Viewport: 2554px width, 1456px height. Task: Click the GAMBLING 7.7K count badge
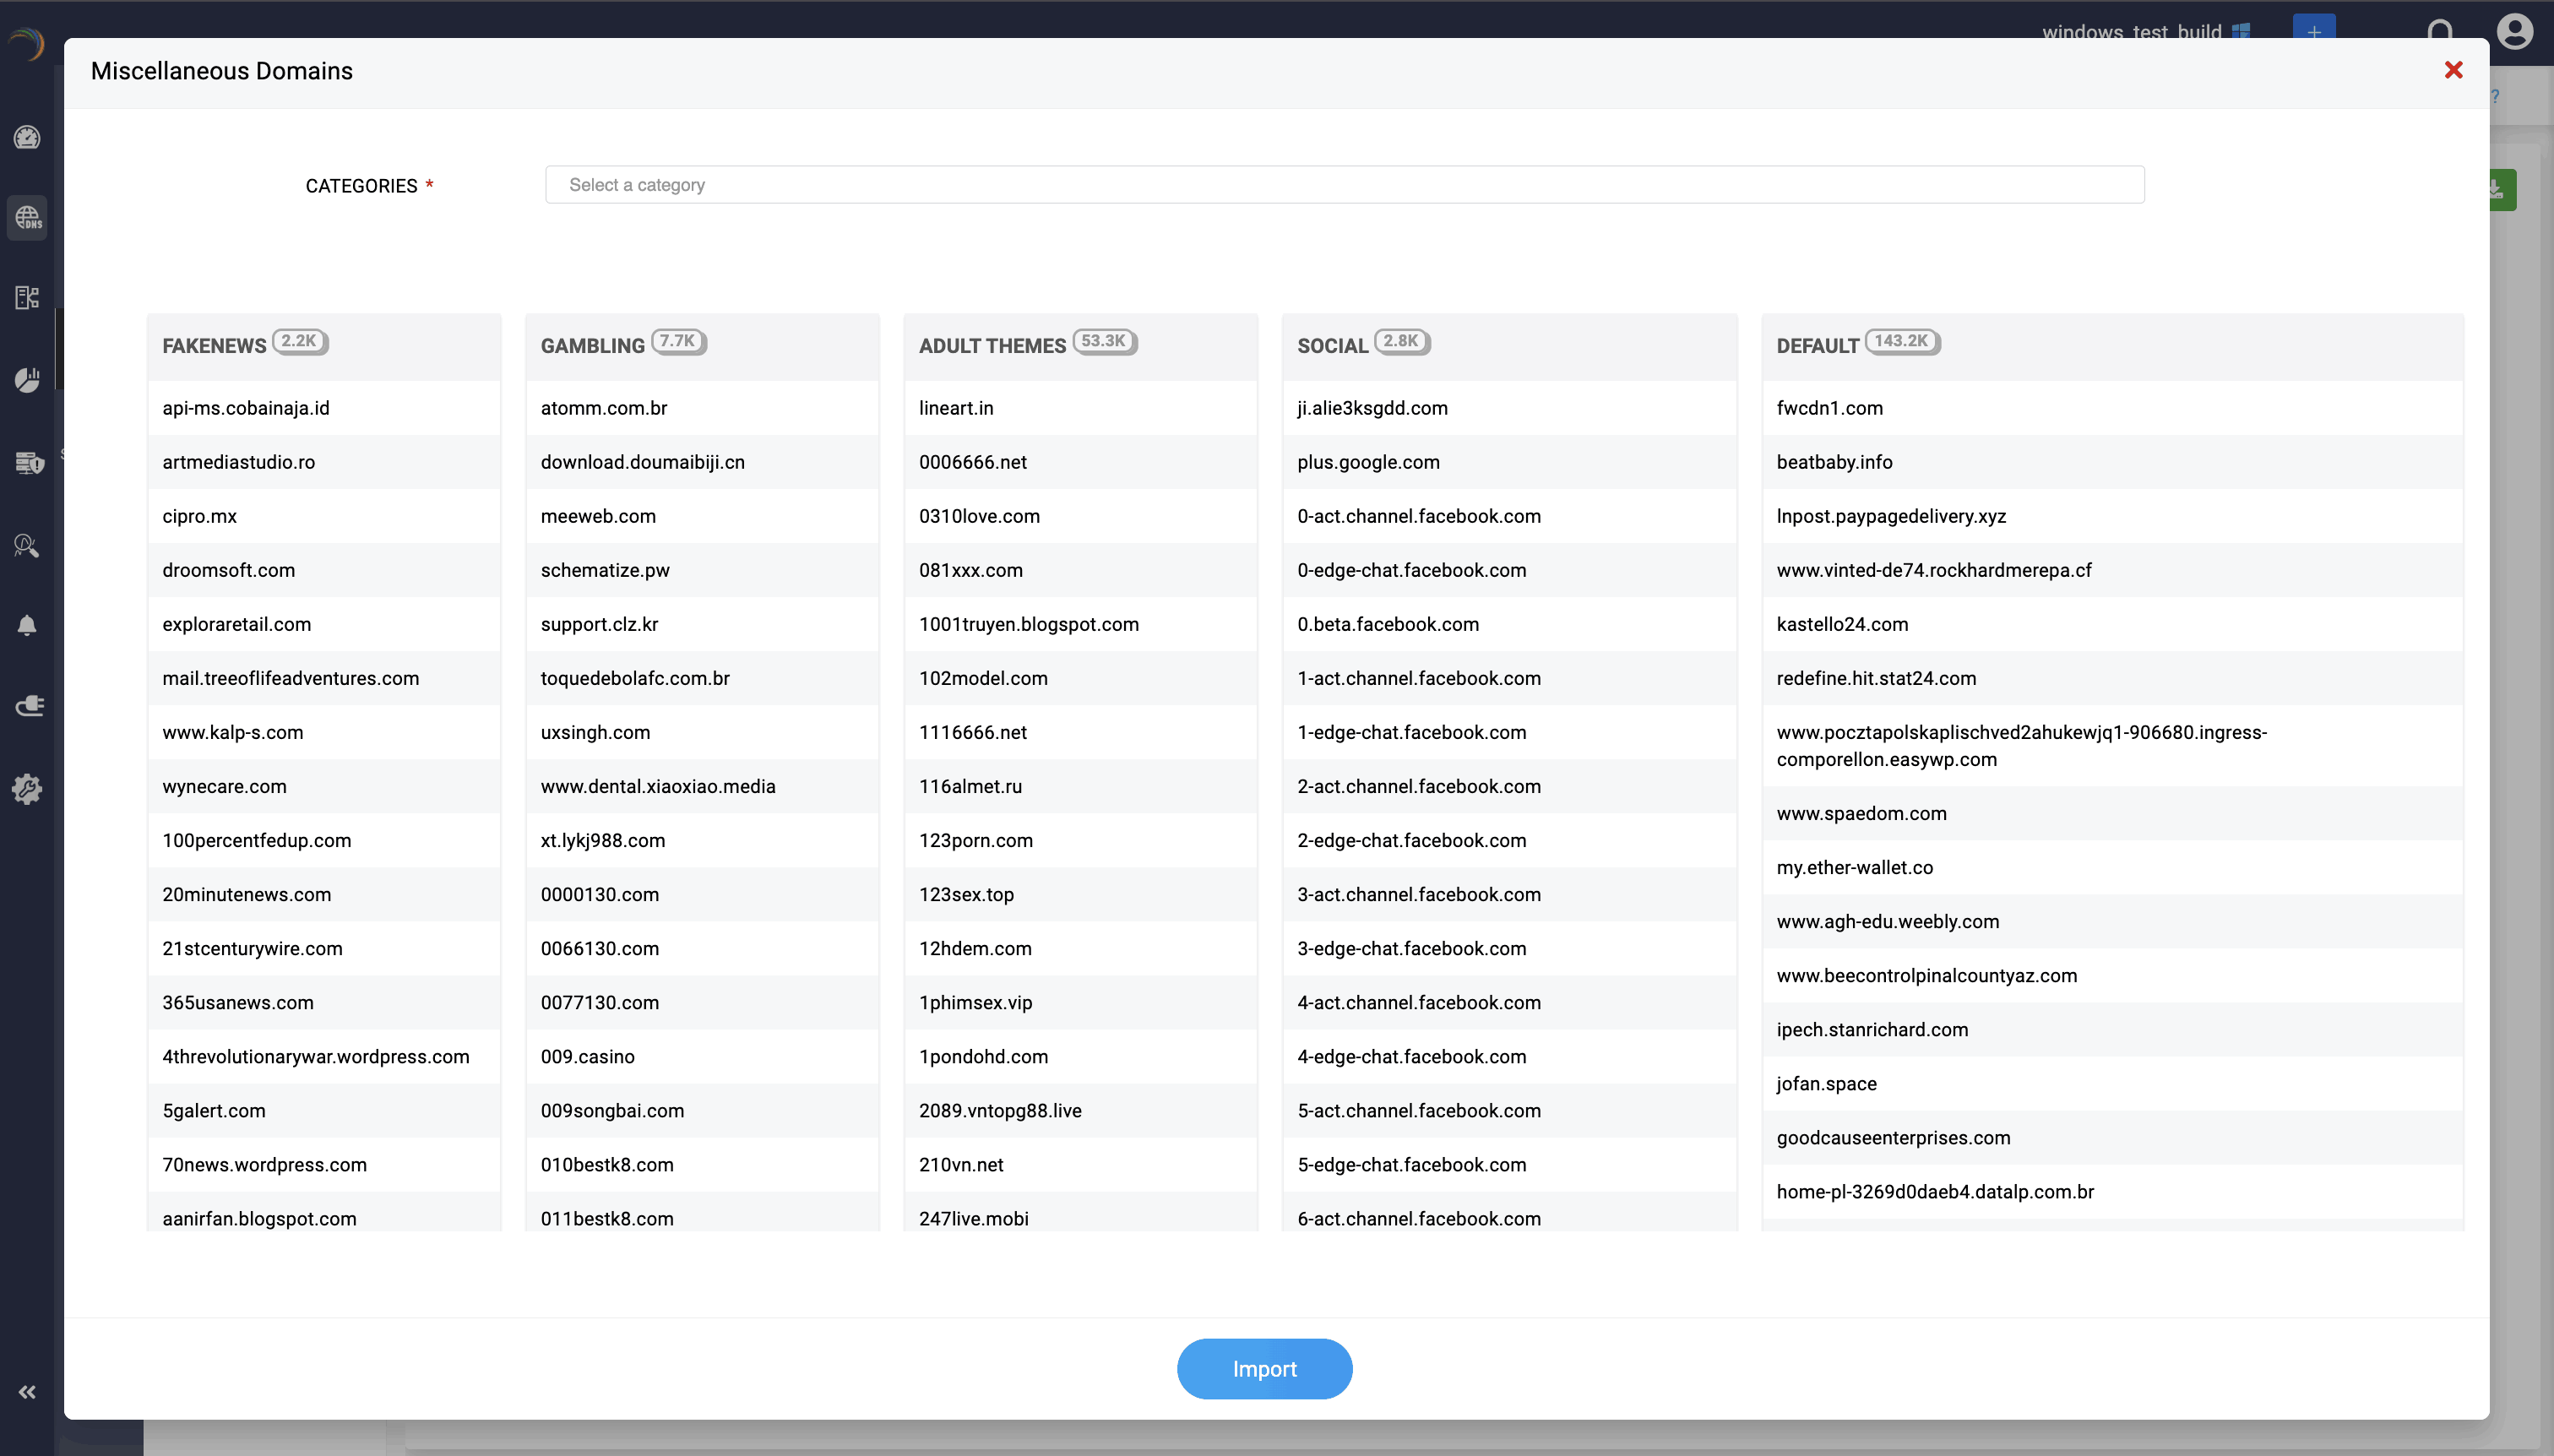click(x=678, y=341)
